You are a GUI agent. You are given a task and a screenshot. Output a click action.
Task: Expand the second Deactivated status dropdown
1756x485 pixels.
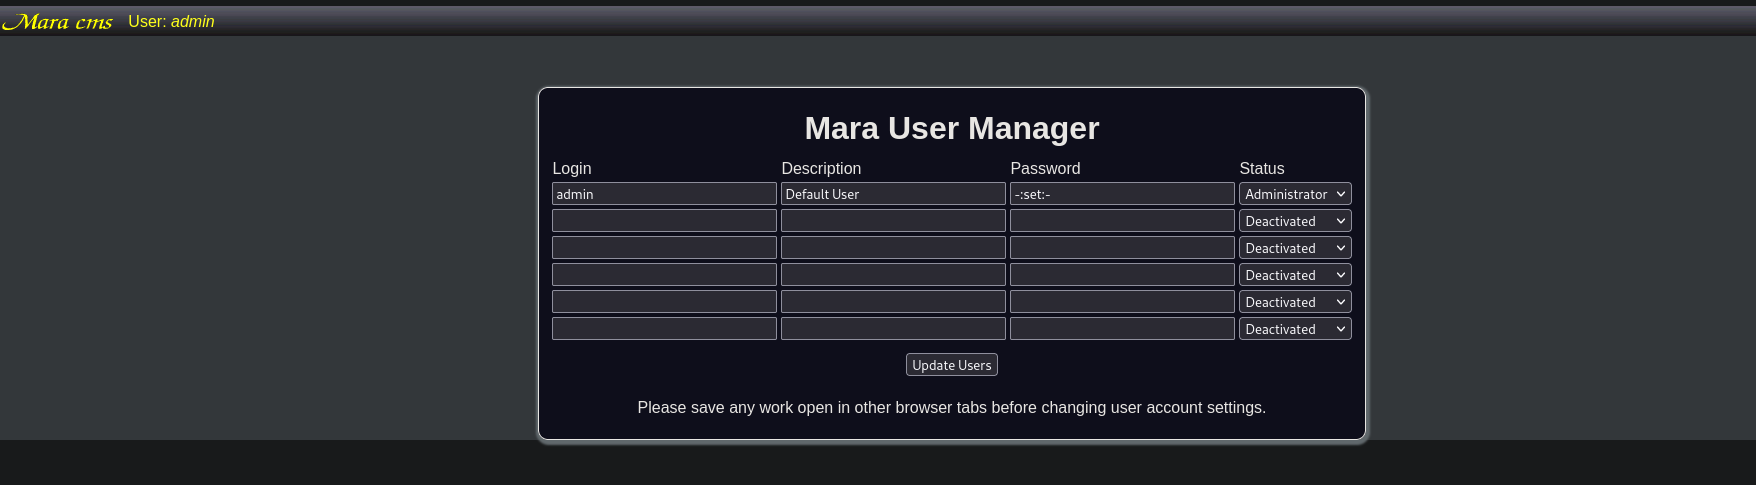tap(1295, 248)
